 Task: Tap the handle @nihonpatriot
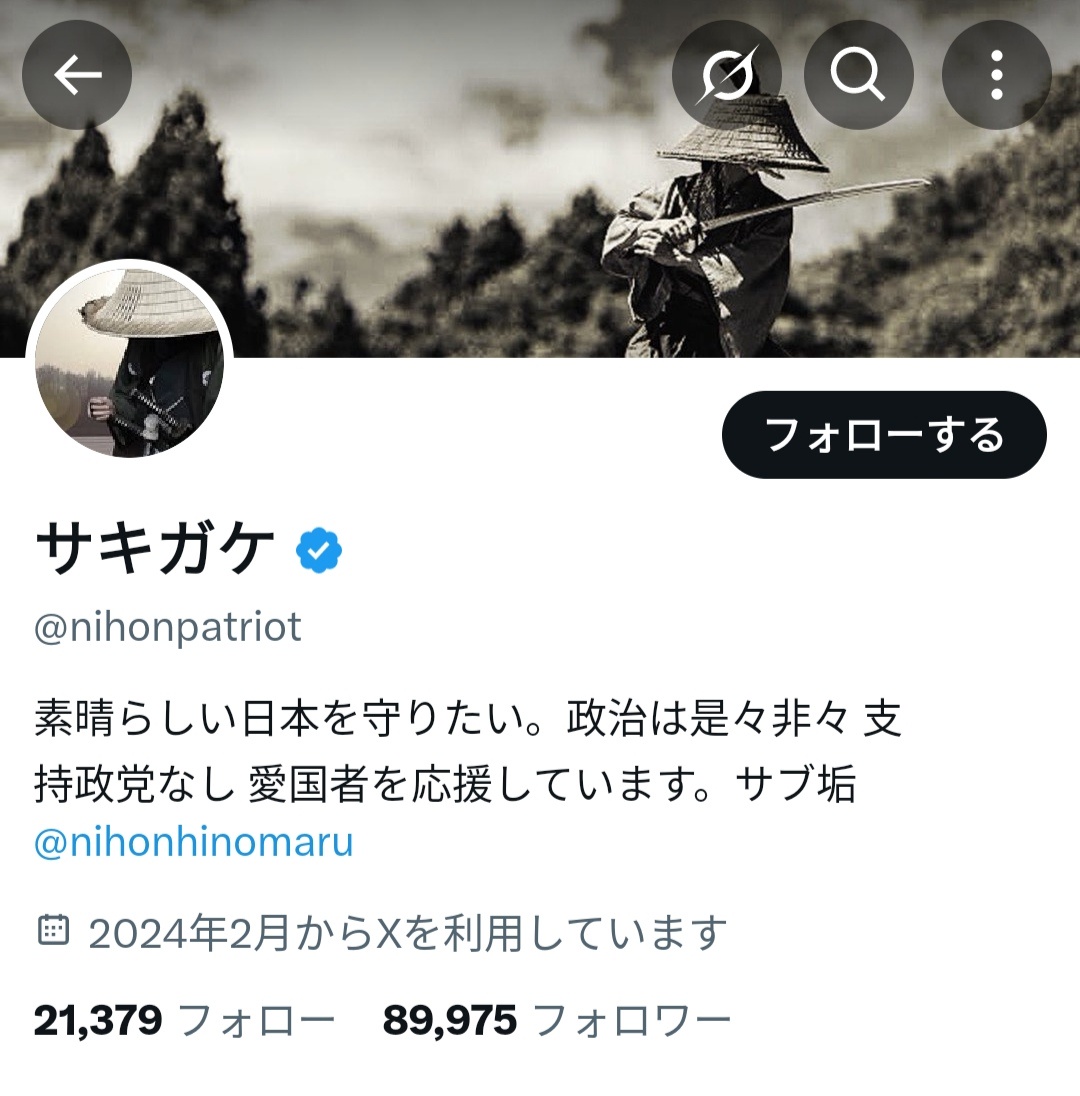click(x=168, y=627)
